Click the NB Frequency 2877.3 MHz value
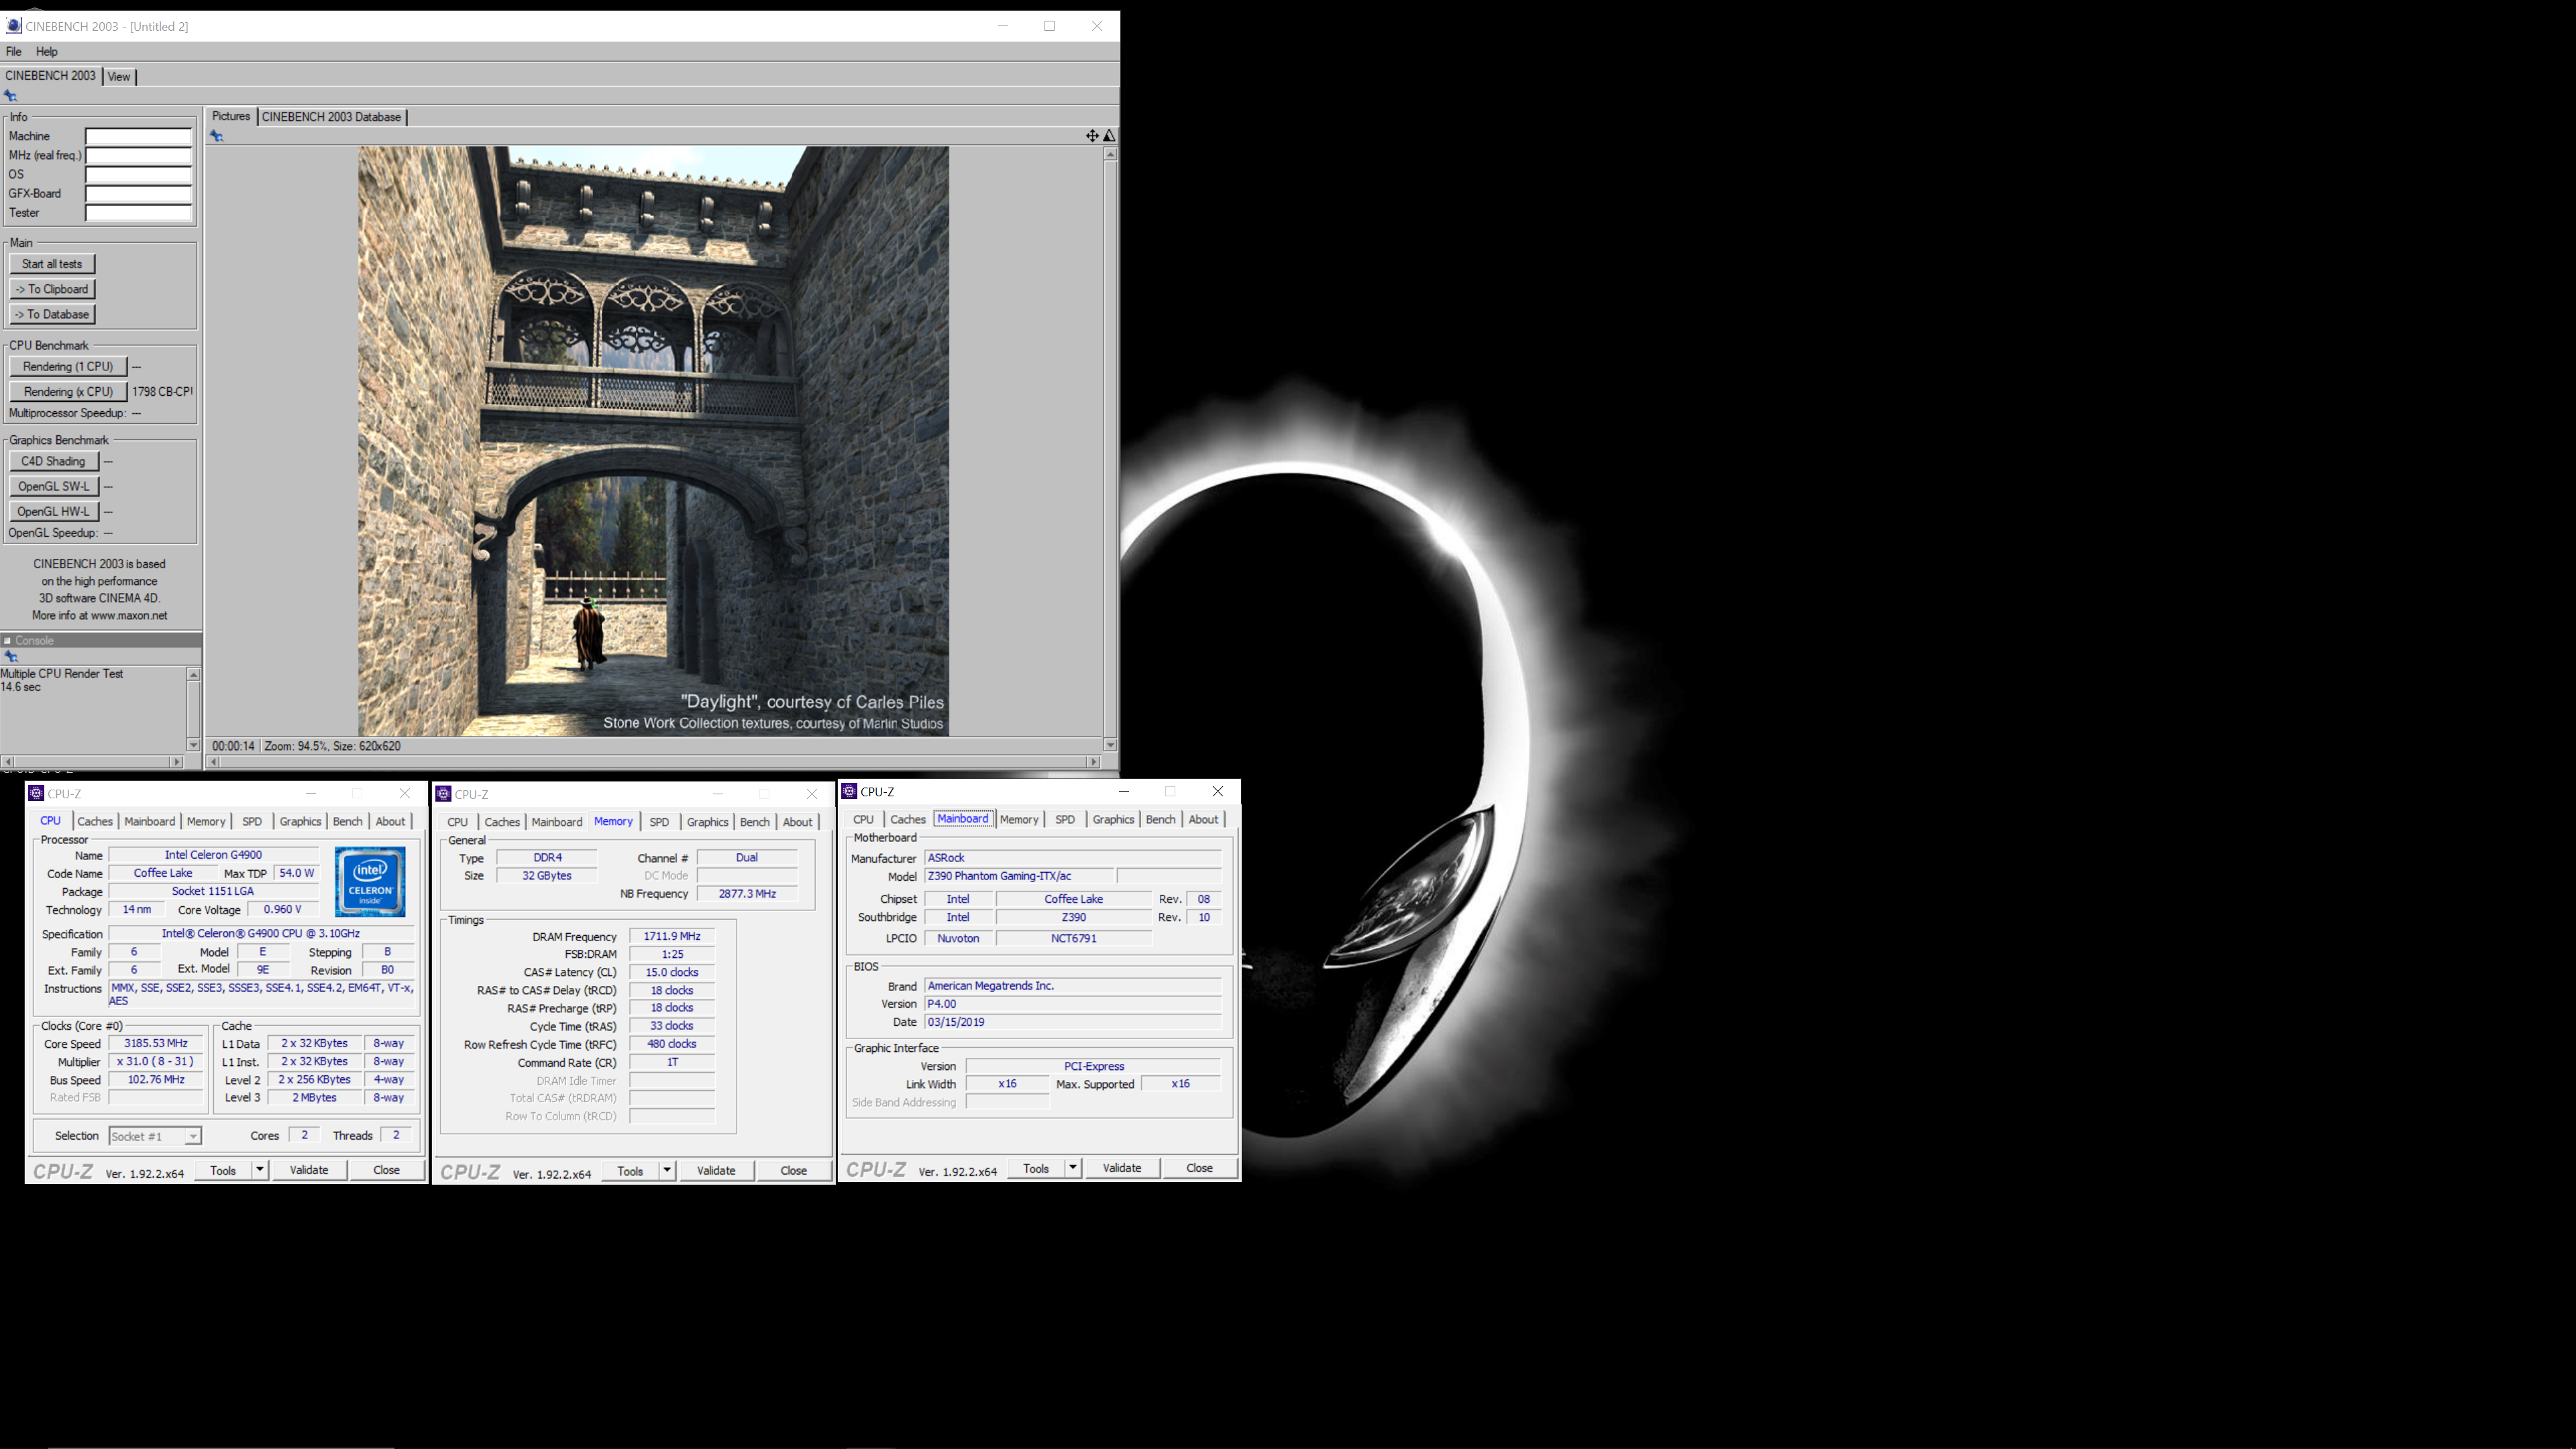The image size is (2576, 1449). [x=747, y=894]
